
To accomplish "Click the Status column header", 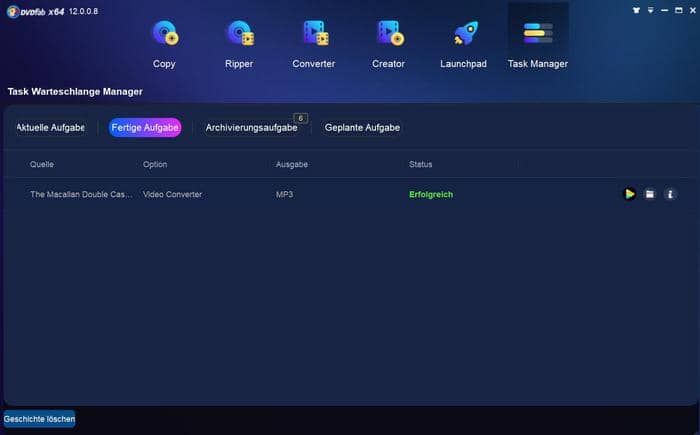I will click(420, 164).
